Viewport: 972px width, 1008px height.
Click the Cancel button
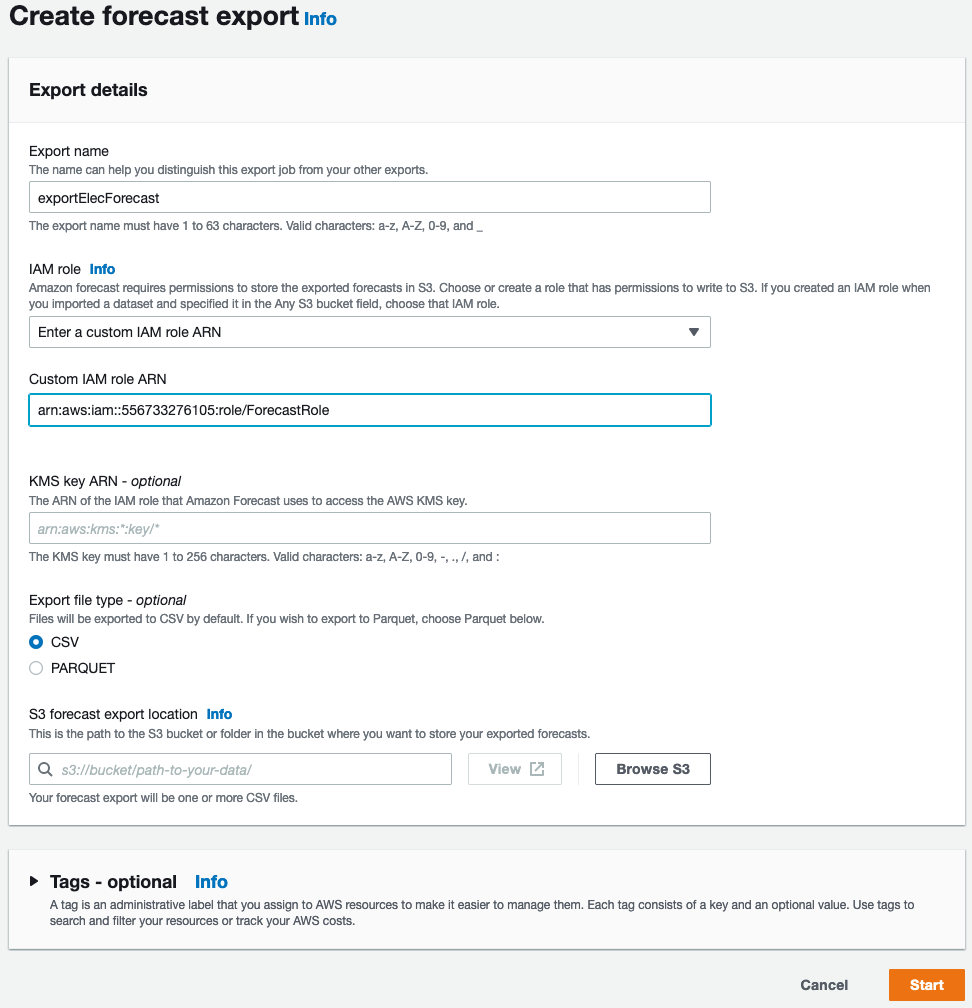(x=823, y=985)
